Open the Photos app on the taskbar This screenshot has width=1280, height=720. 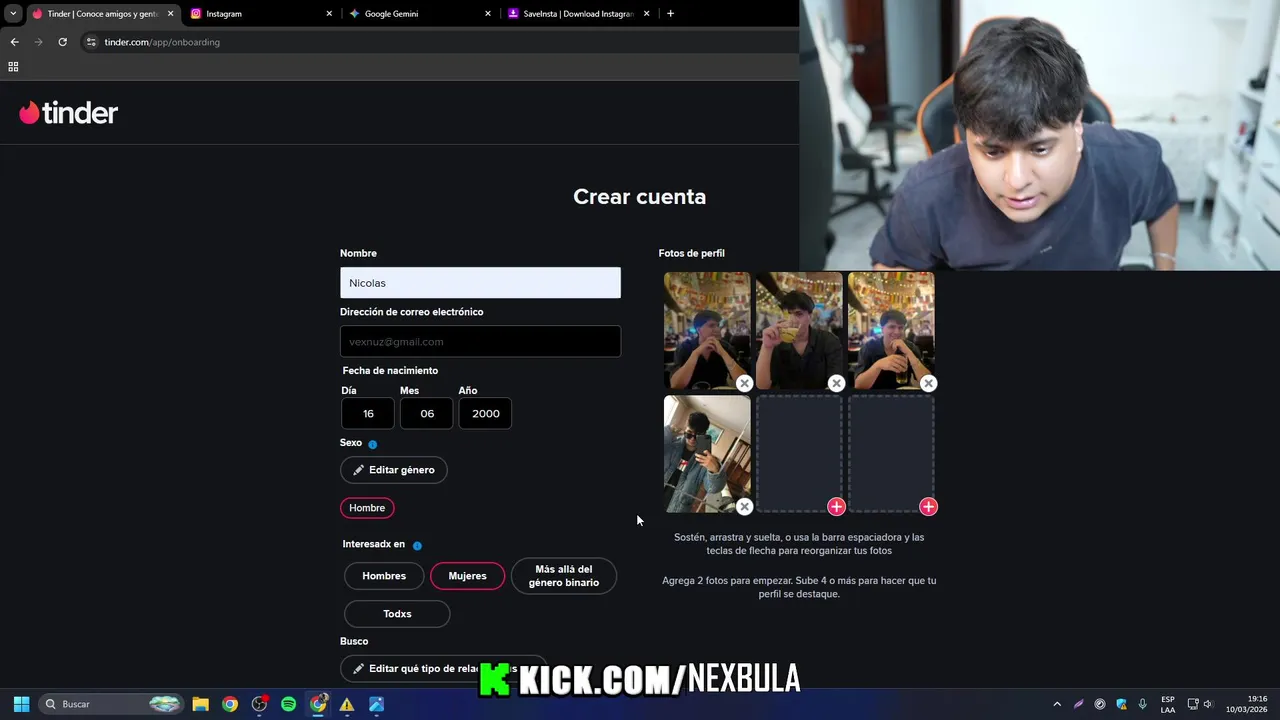(x=376, y=704)
